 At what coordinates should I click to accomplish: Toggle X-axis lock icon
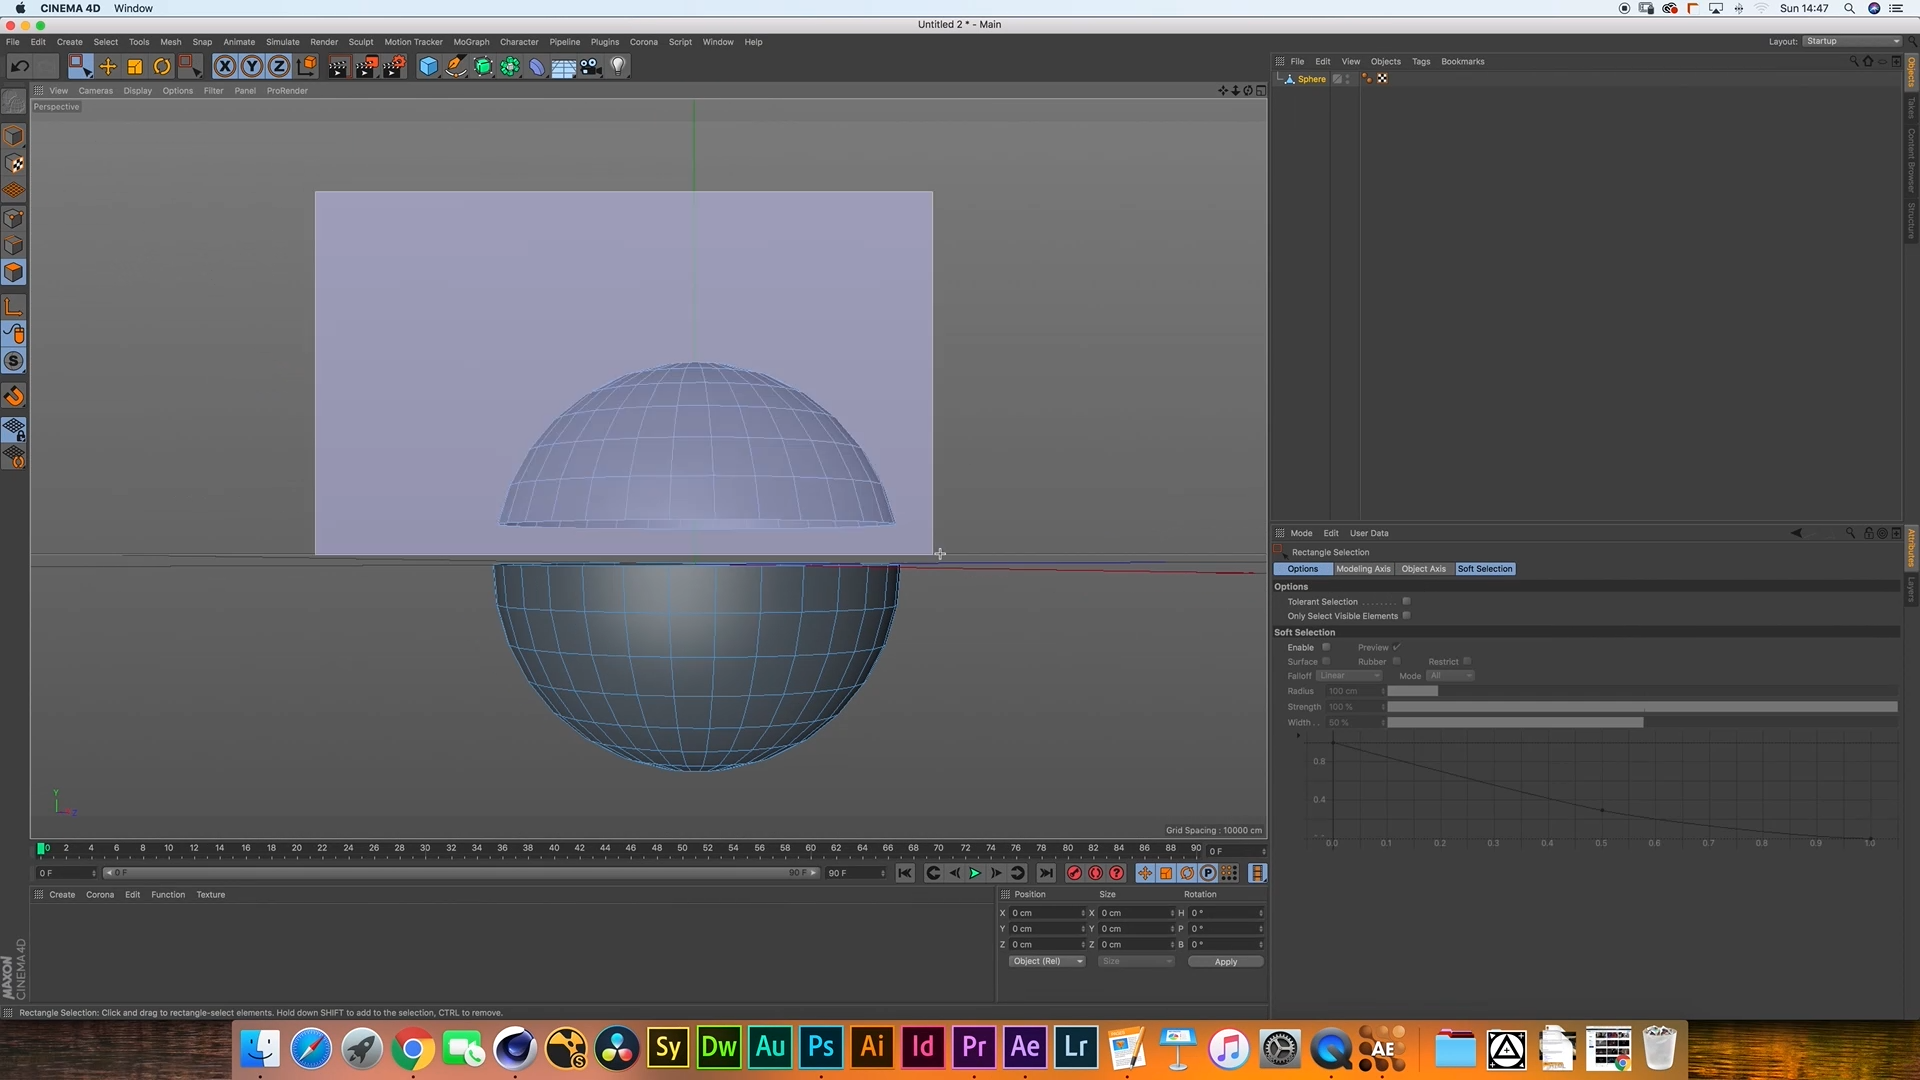(x=225, y=66)
